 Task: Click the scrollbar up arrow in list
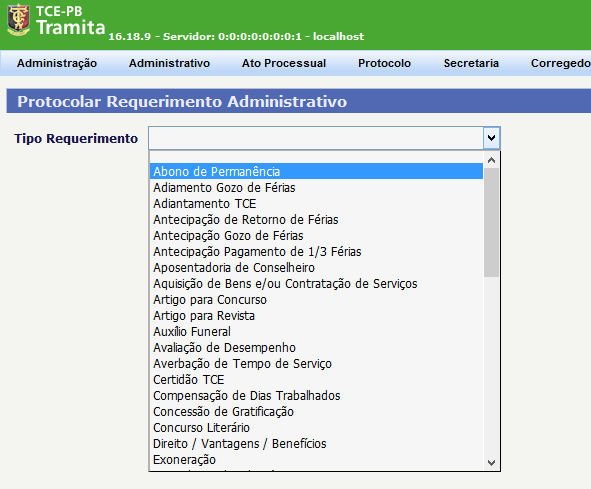click(491, 160)
